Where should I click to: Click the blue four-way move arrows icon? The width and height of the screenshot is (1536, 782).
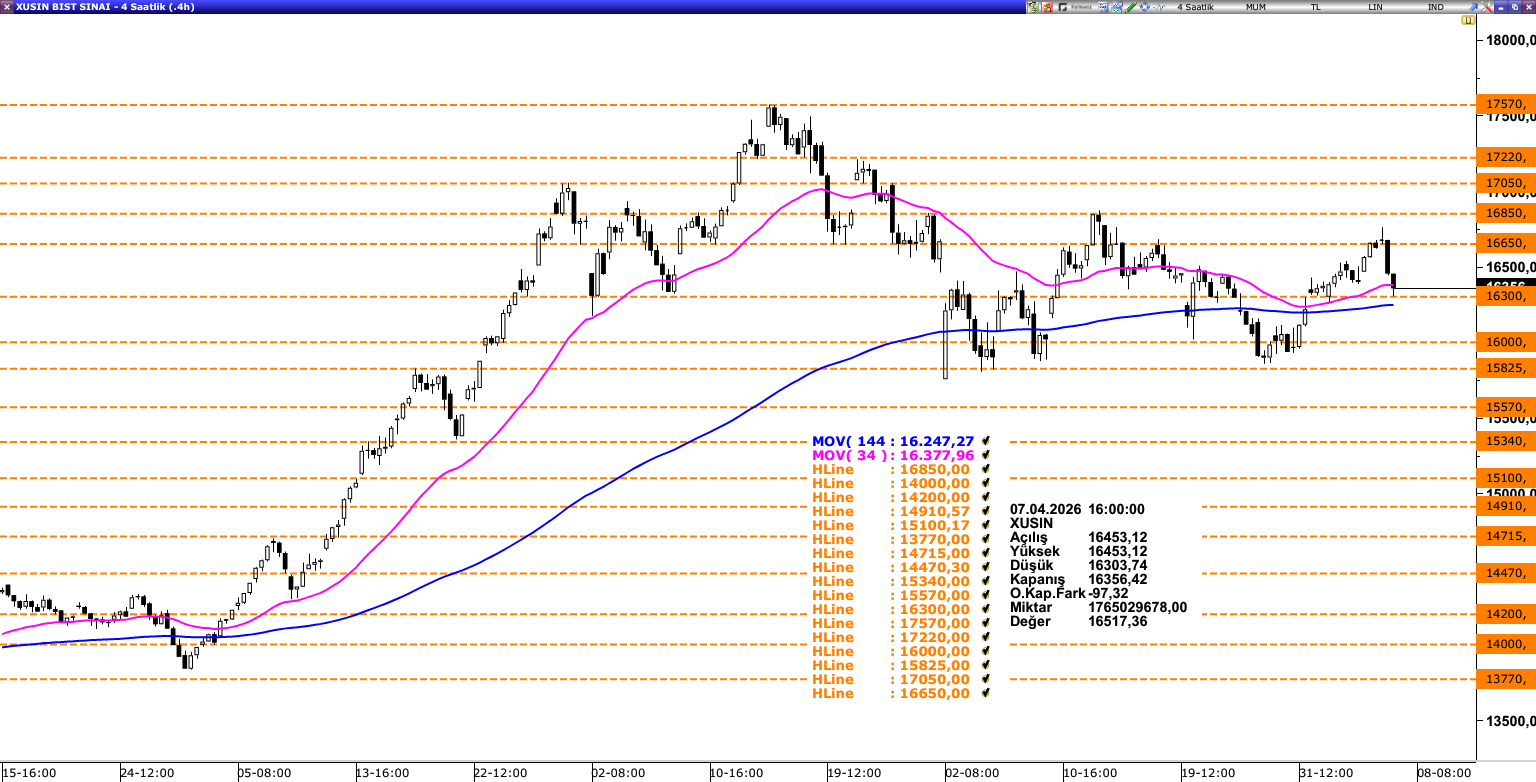tap(1145, 7)
